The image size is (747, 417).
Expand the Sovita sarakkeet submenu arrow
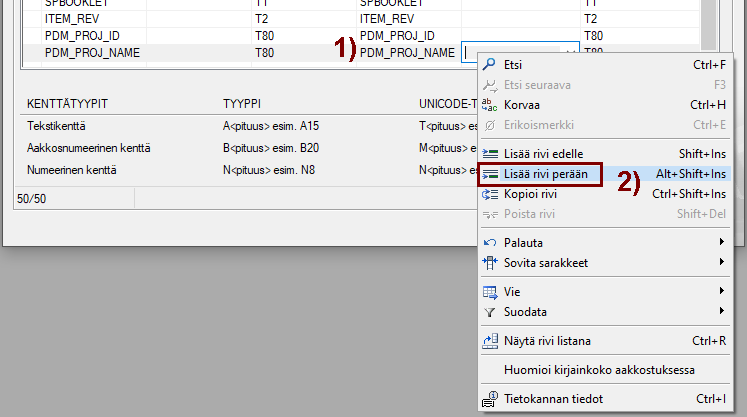click(x=721, y=263)
